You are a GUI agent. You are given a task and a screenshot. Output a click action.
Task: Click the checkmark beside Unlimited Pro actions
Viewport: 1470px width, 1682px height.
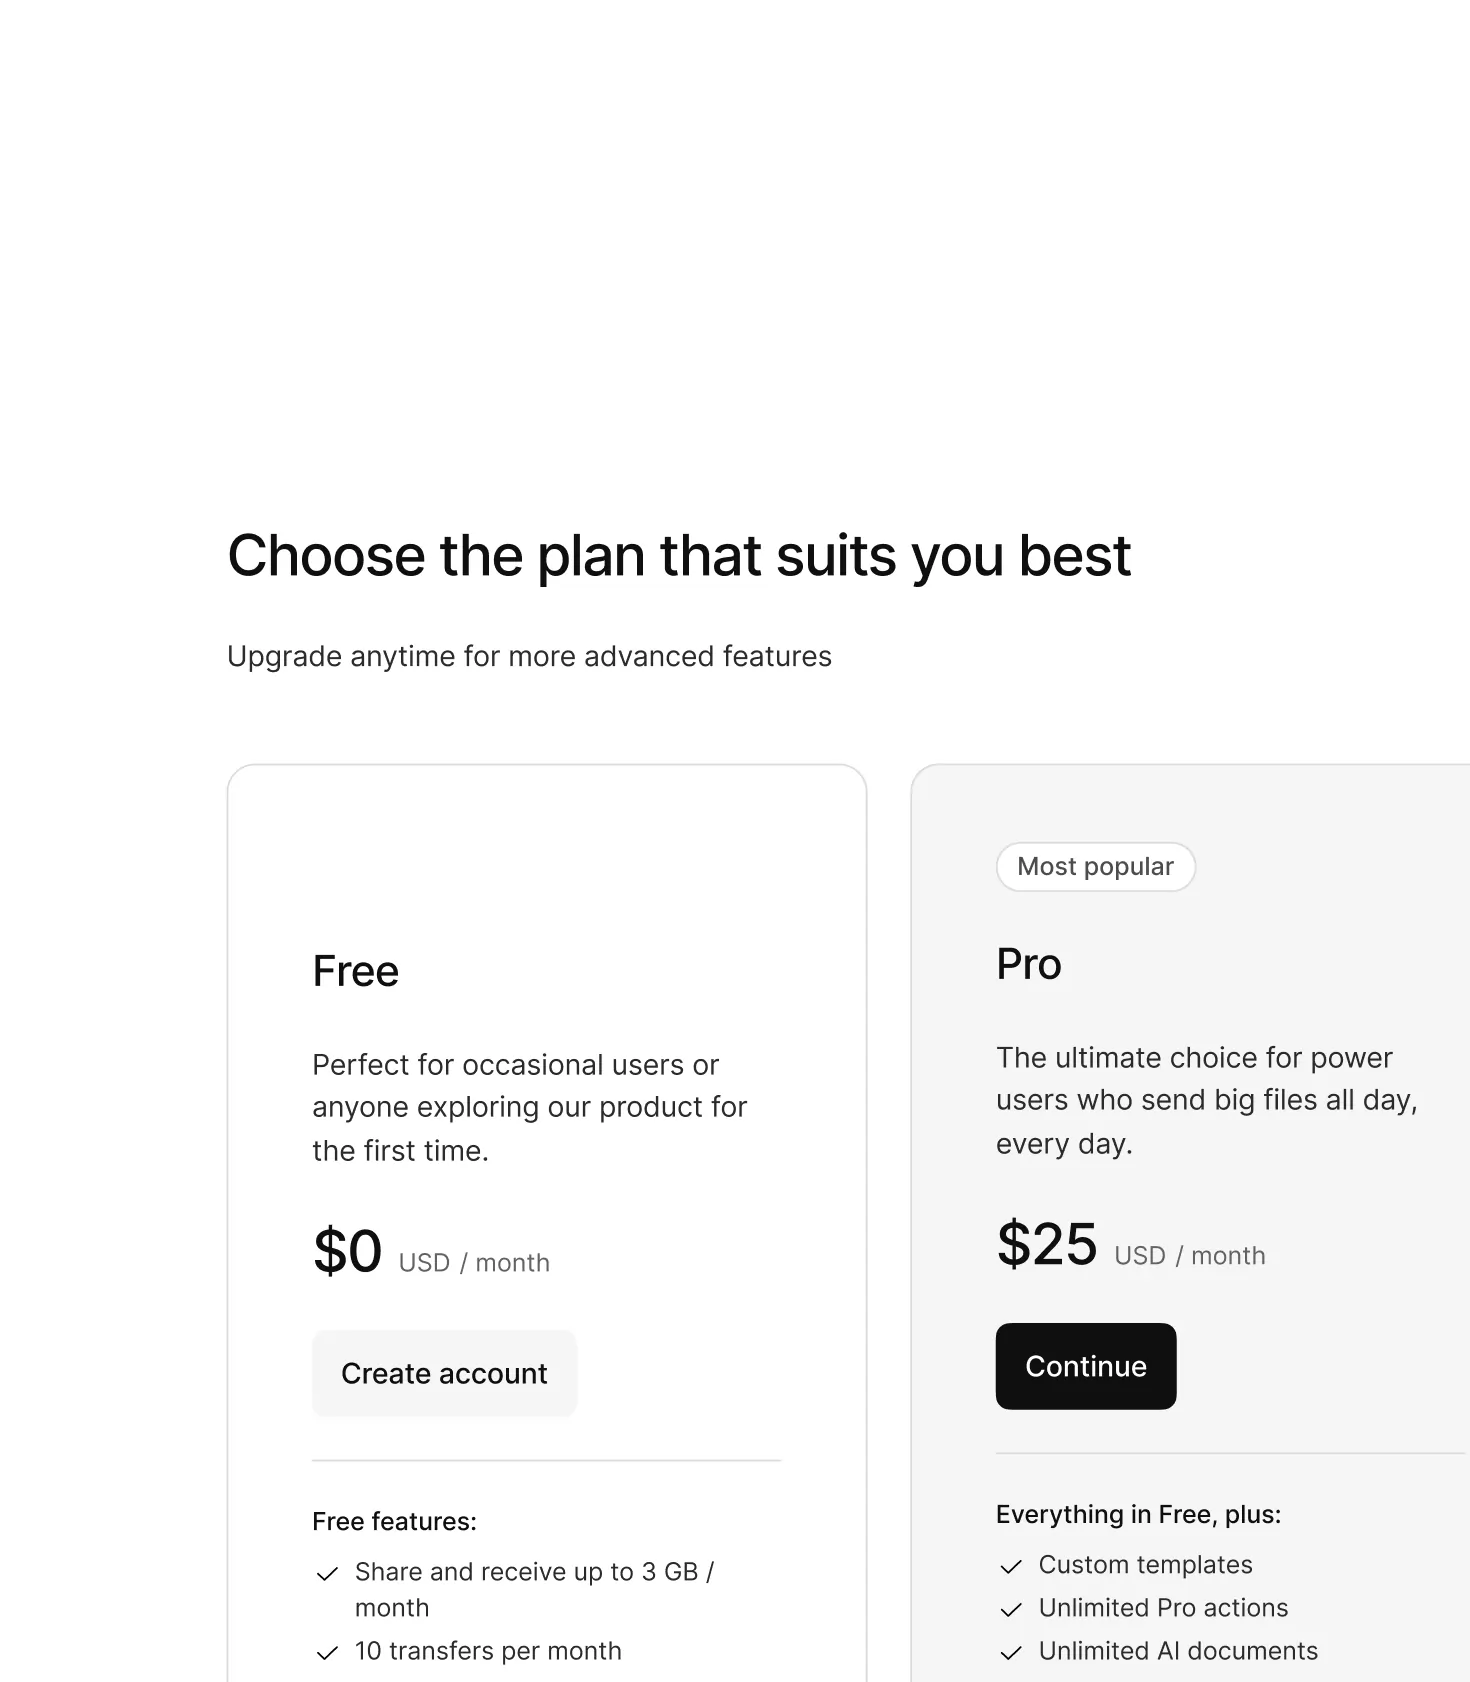pyautogui.click(x=1010, y=1609)
